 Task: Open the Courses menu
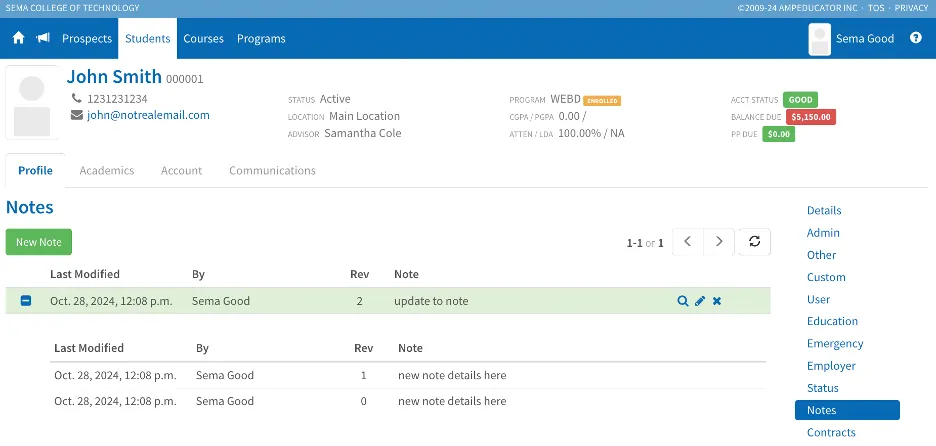[204, 38]
